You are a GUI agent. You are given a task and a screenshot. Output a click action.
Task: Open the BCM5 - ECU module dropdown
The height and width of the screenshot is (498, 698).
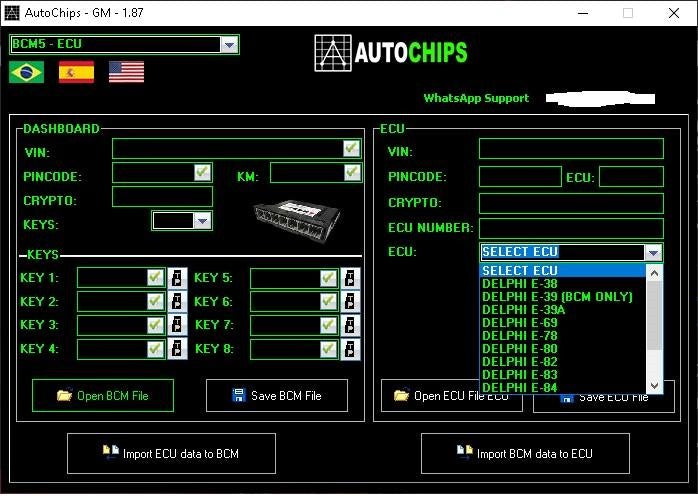pos(229,44)
